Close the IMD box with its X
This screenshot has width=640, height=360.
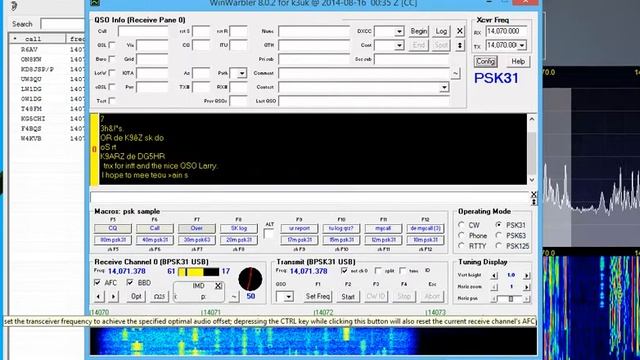218,286
